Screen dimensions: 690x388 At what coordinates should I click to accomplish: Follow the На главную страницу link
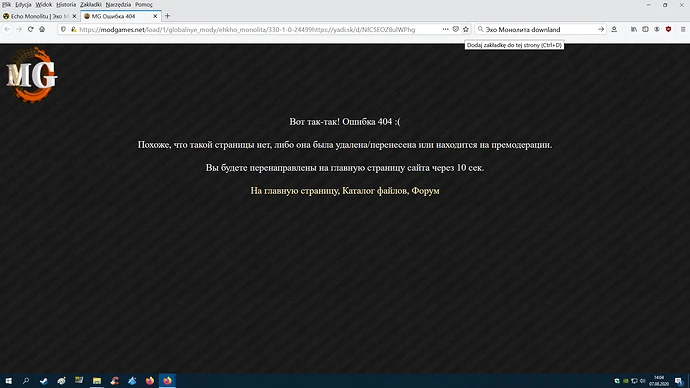[294, 190]
